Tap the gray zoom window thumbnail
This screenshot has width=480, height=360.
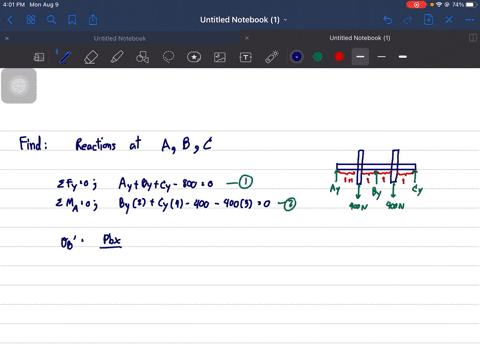[x=19, y=86]
